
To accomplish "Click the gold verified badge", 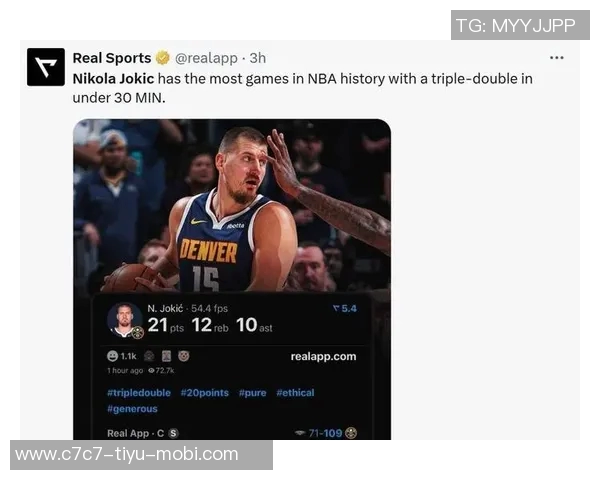I will [x=163, y=58].
